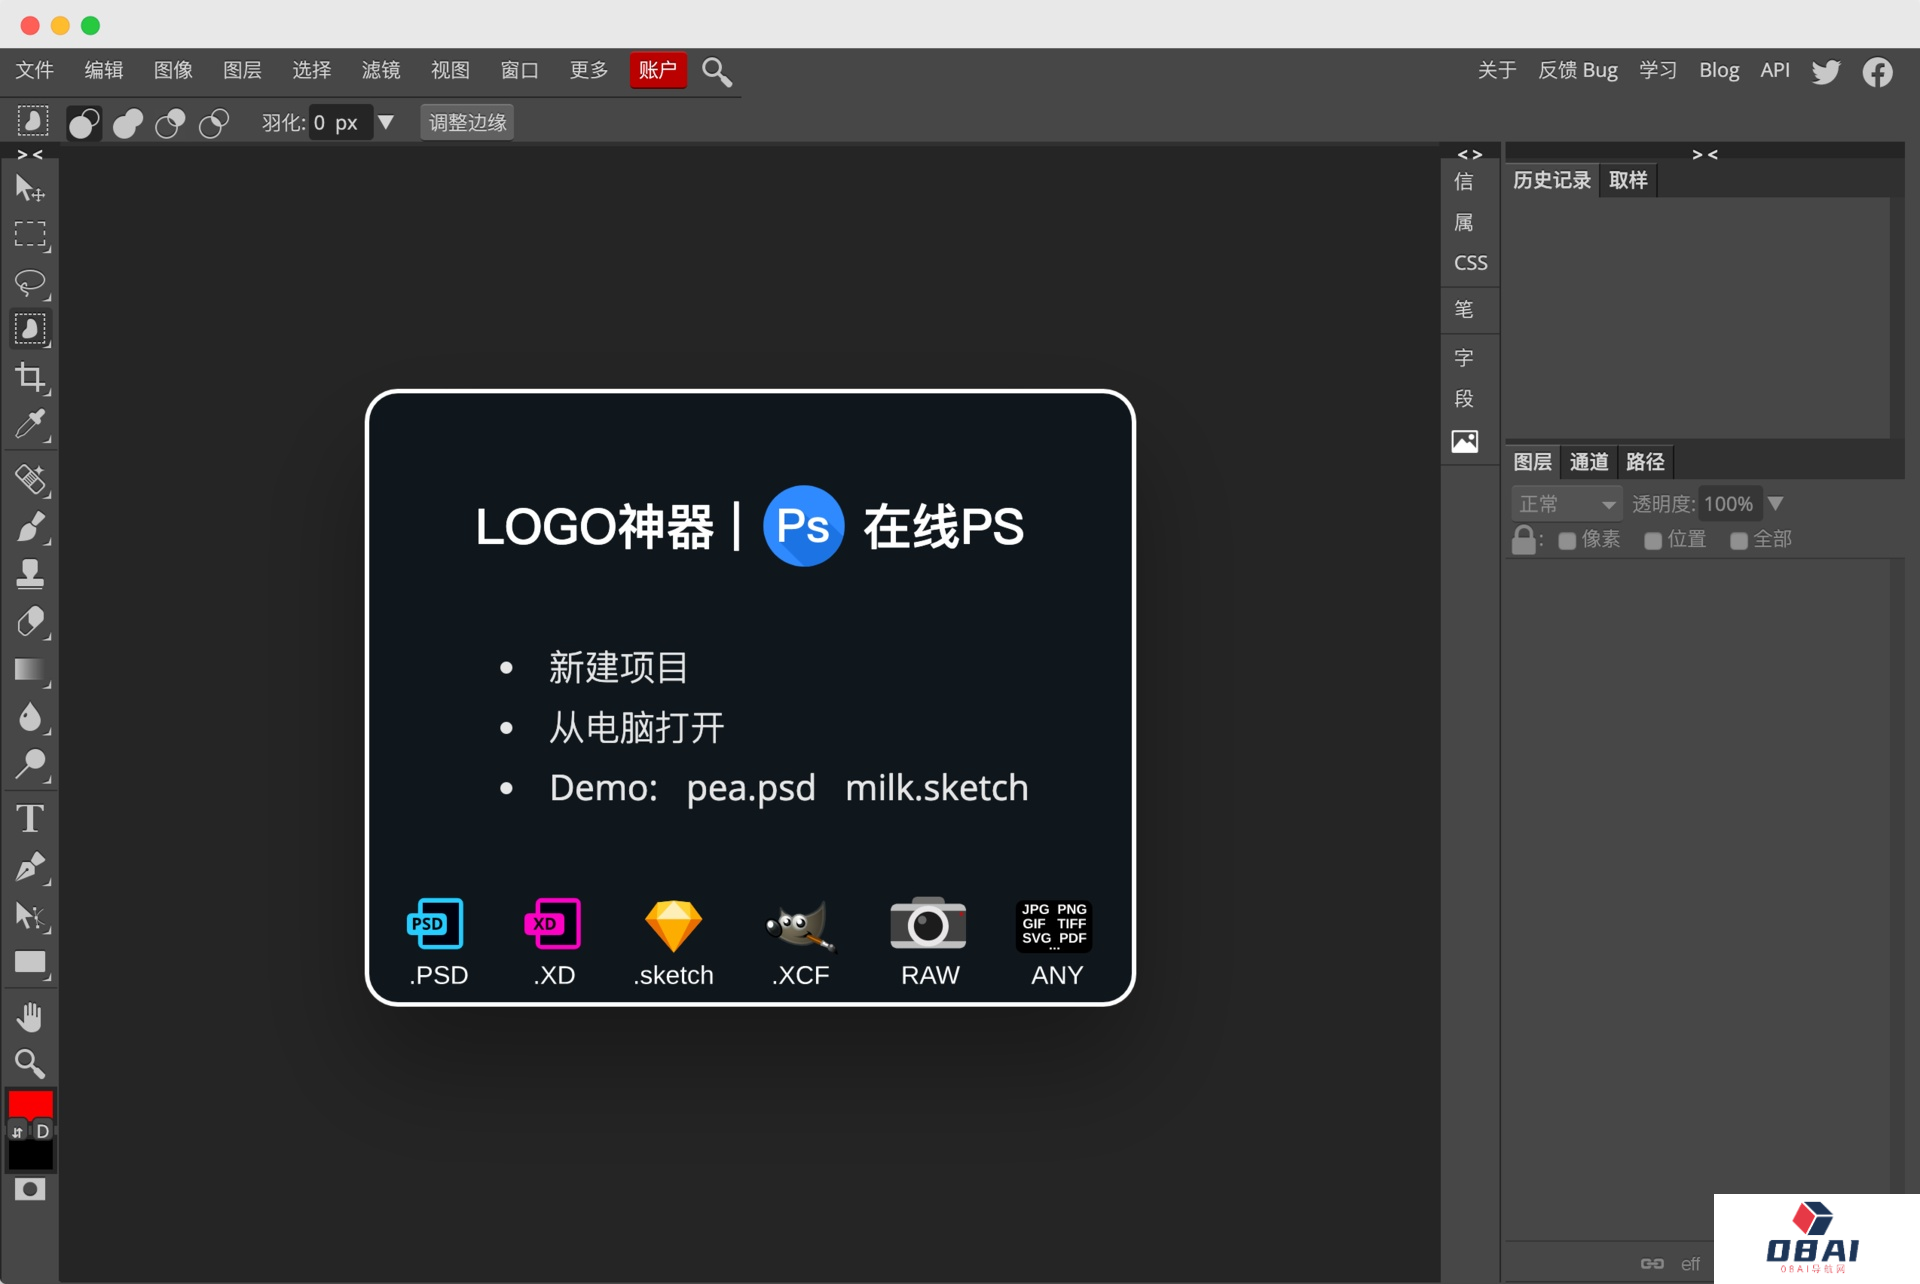Open the feather 羽化 dropdown arrow
1920x1284 pixels.
coord(385,122)
